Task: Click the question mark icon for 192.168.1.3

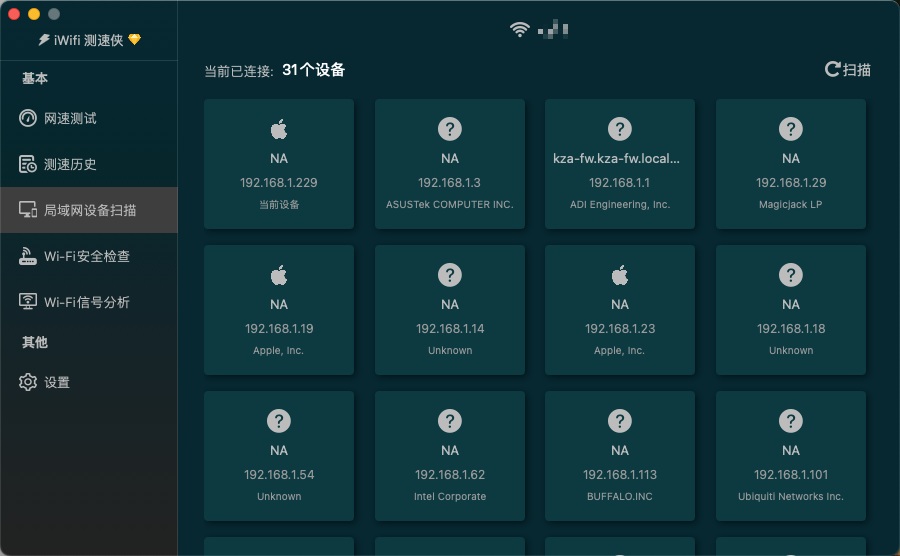Action: point(450,129)
